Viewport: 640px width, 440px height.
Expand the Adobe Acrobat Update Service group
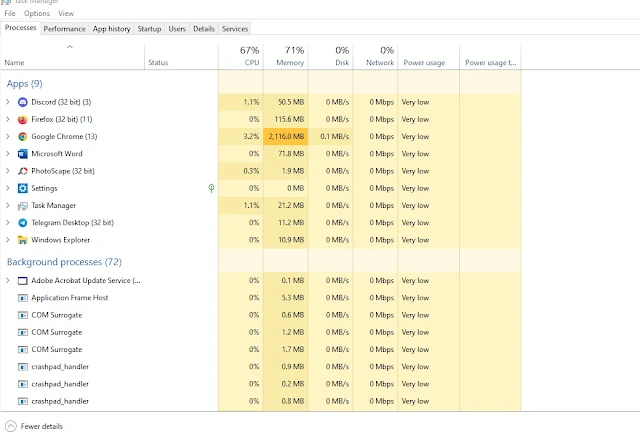8,280
